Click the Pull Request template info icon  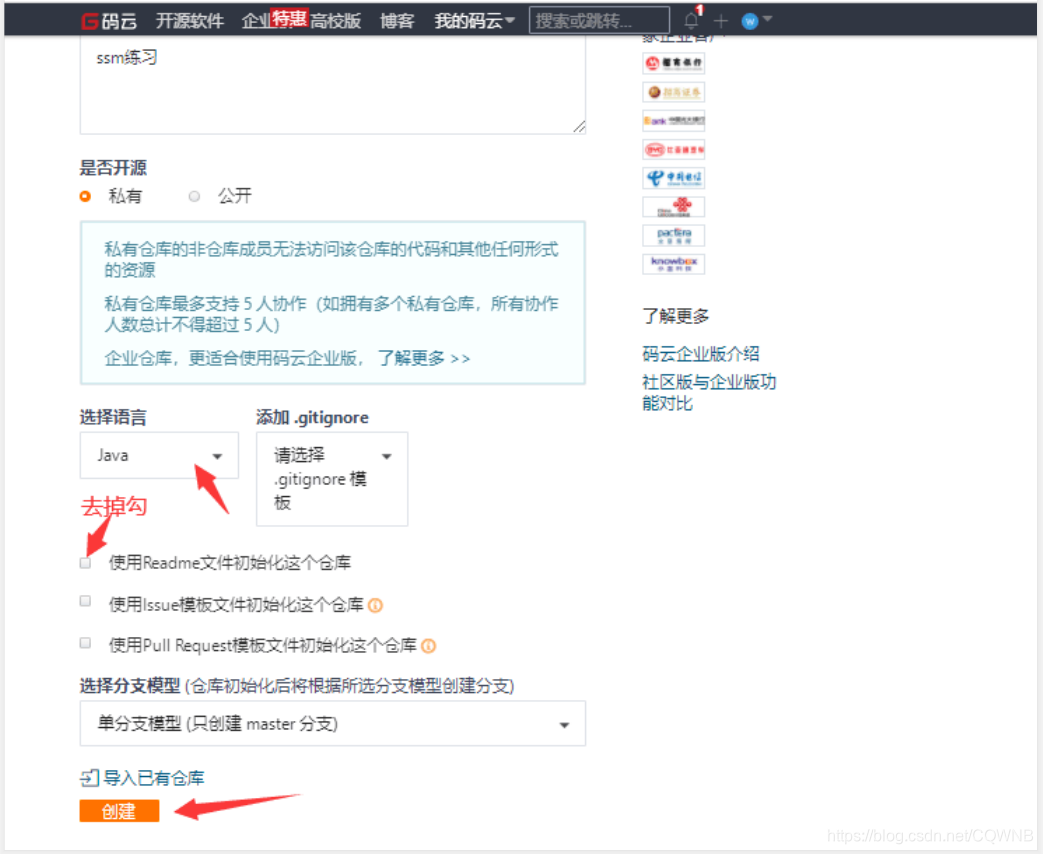pos(429,646)
